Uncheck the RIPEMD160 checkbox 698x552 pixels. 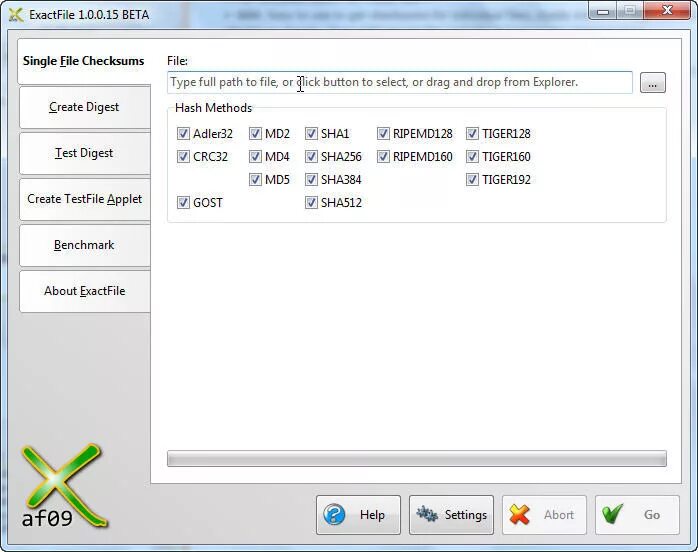(x=383, y=157)
